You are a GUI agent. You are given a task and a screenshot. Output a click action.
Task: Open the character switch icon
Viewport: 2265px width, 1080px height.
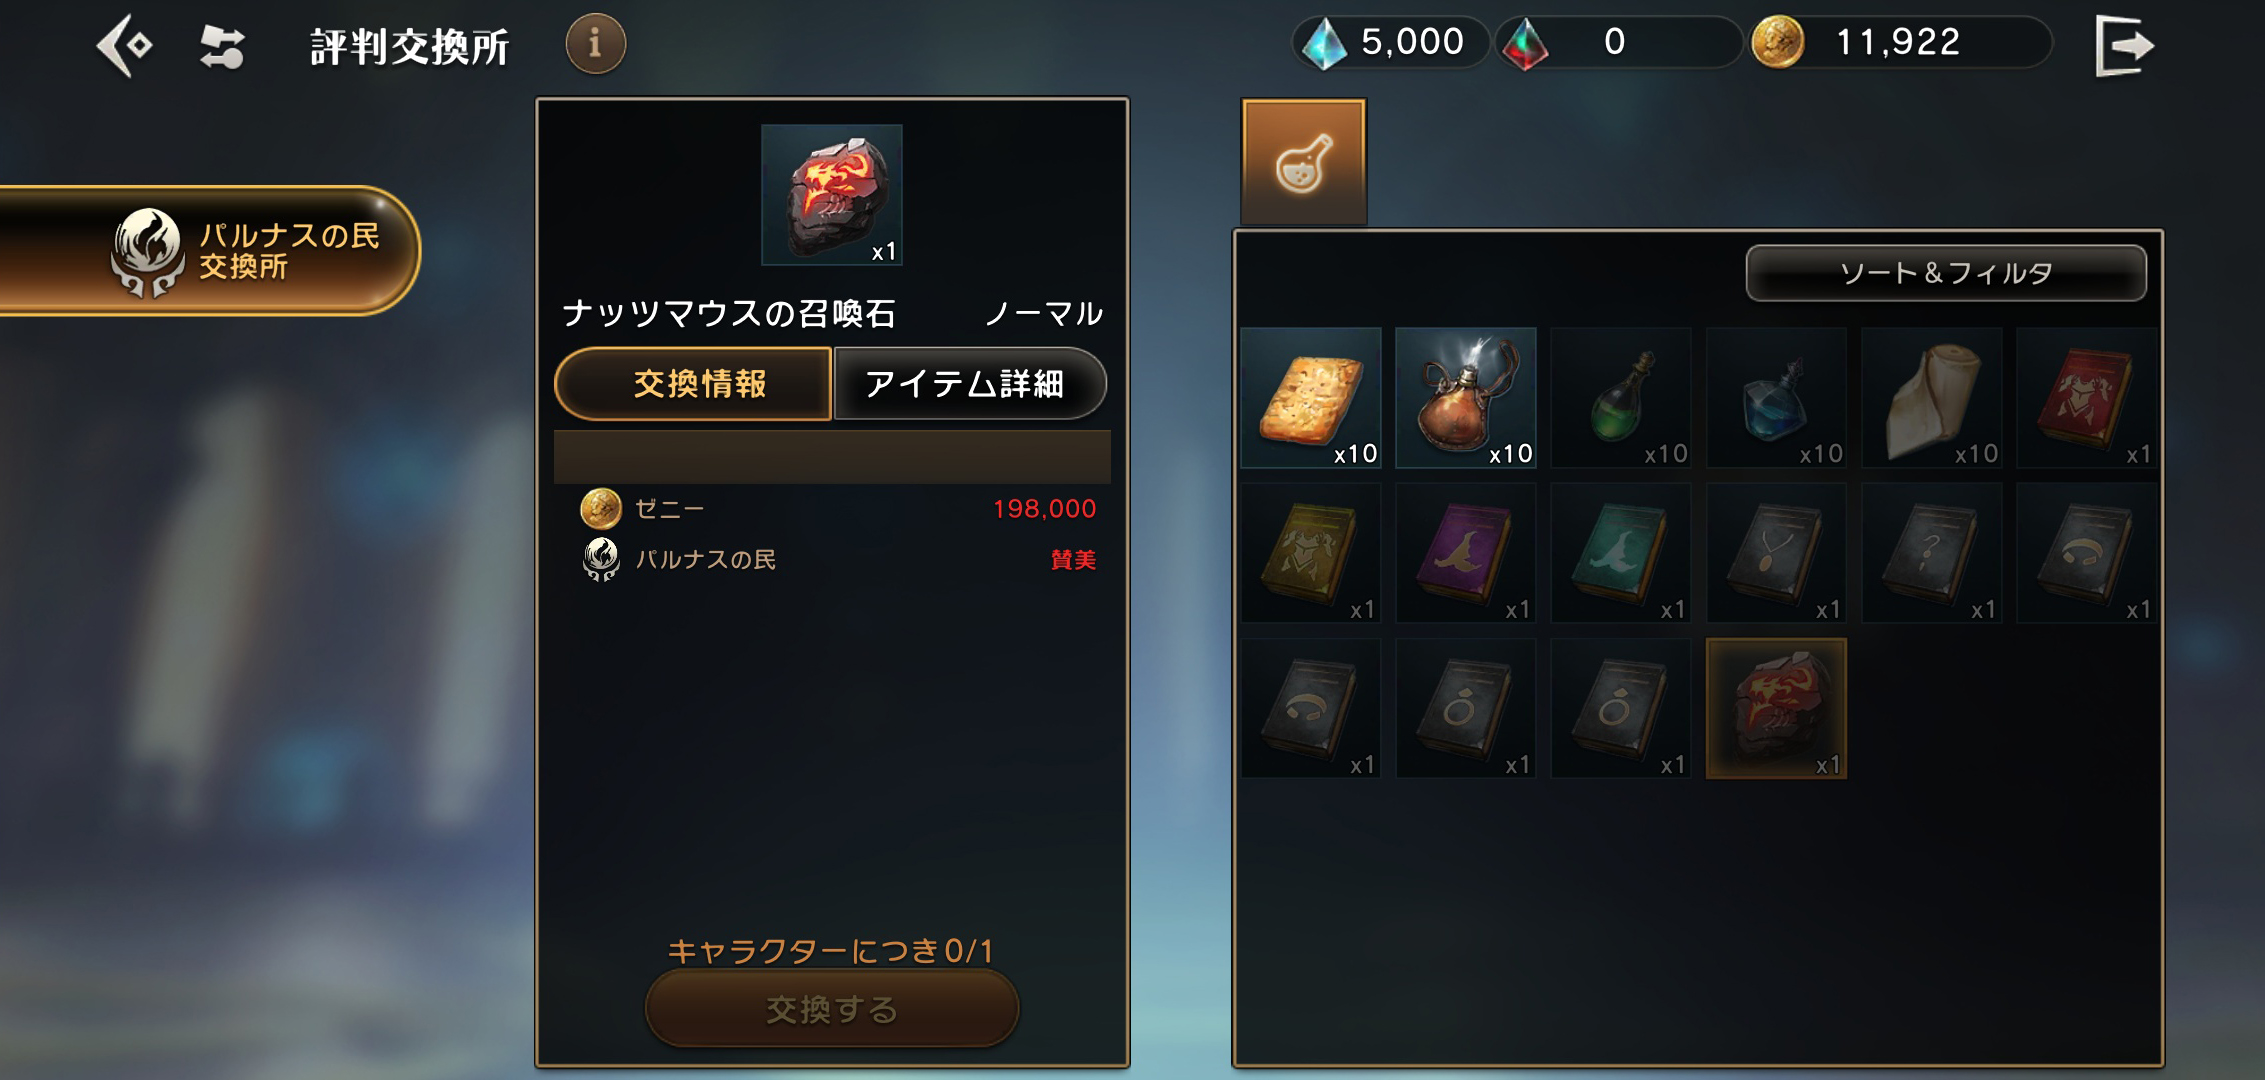222,46
